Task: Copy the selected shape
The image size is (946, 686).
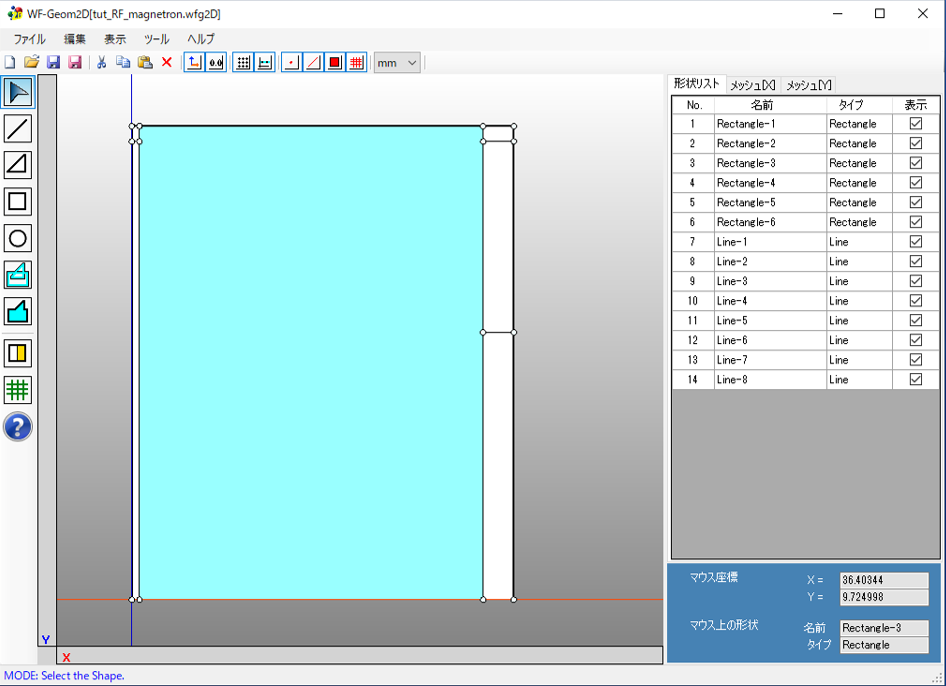Action: [123, 62]
